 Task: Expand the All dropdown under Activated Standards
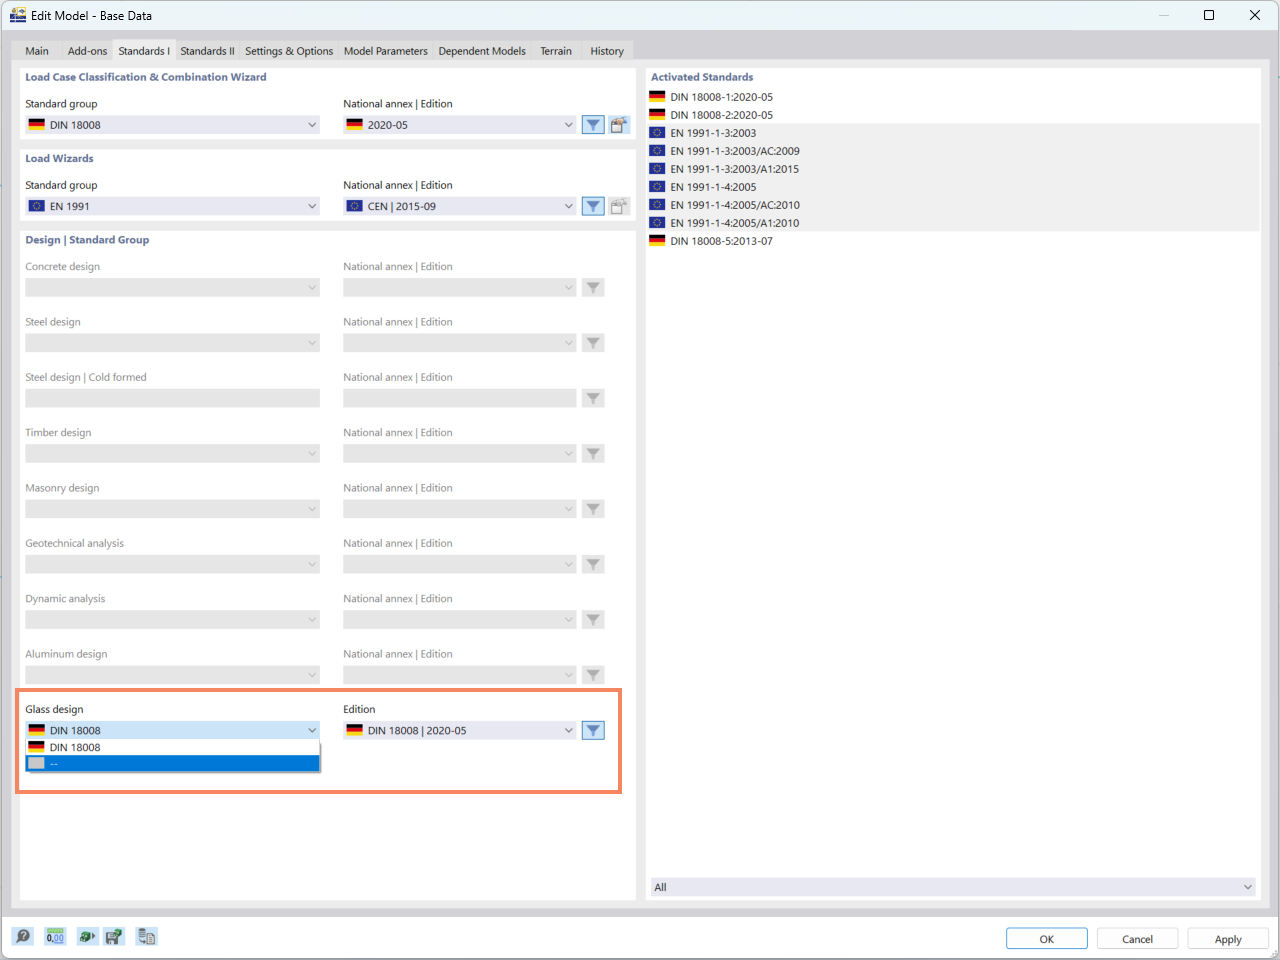point(952,887)
